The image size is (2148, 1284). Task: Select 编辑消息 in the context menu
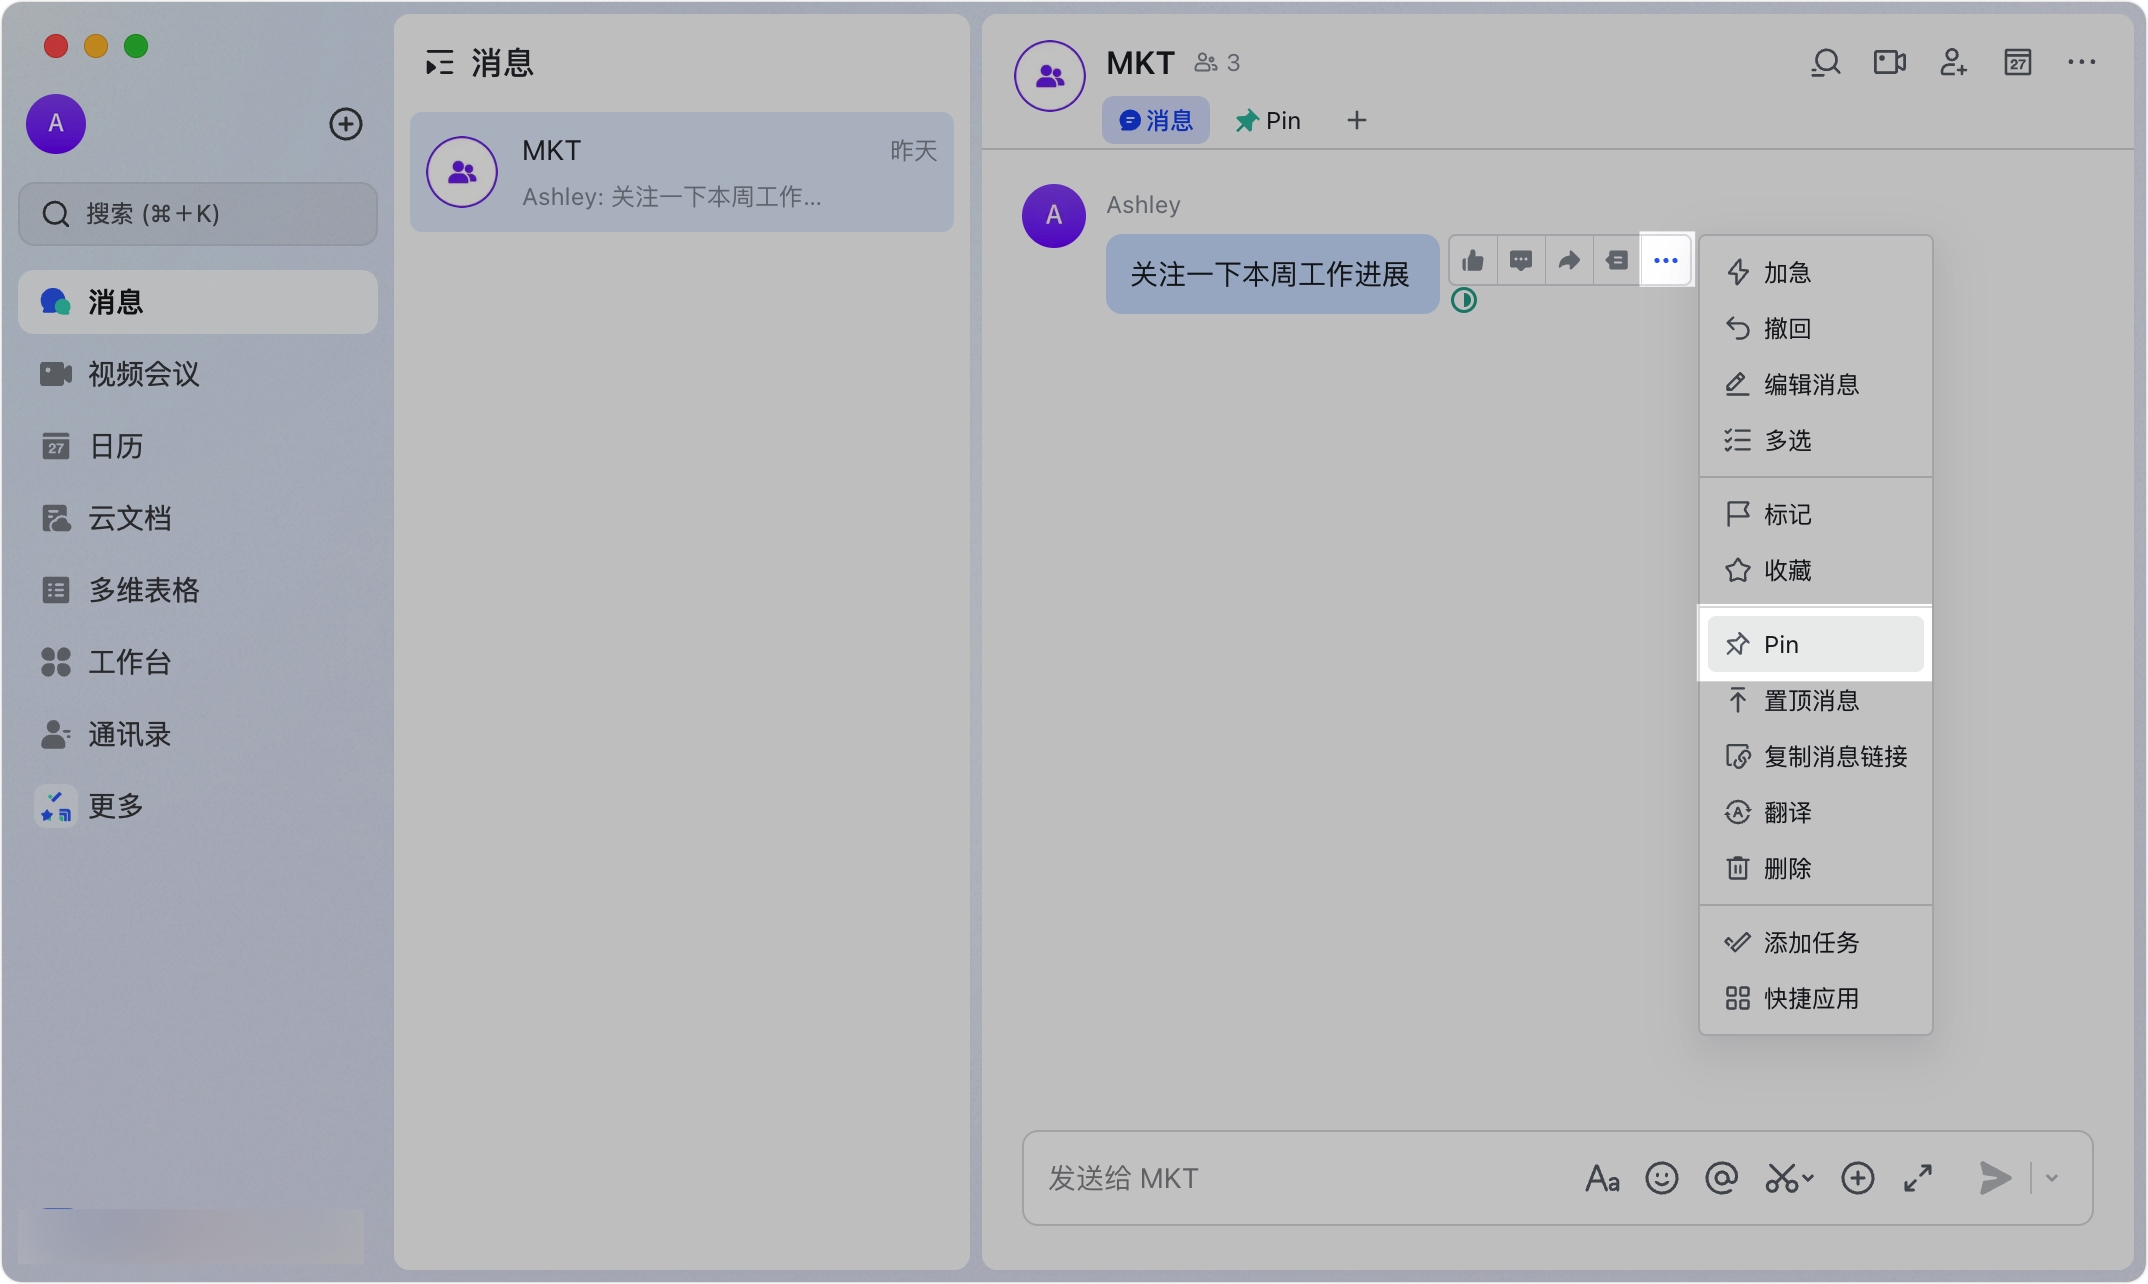pos(1816,384)
